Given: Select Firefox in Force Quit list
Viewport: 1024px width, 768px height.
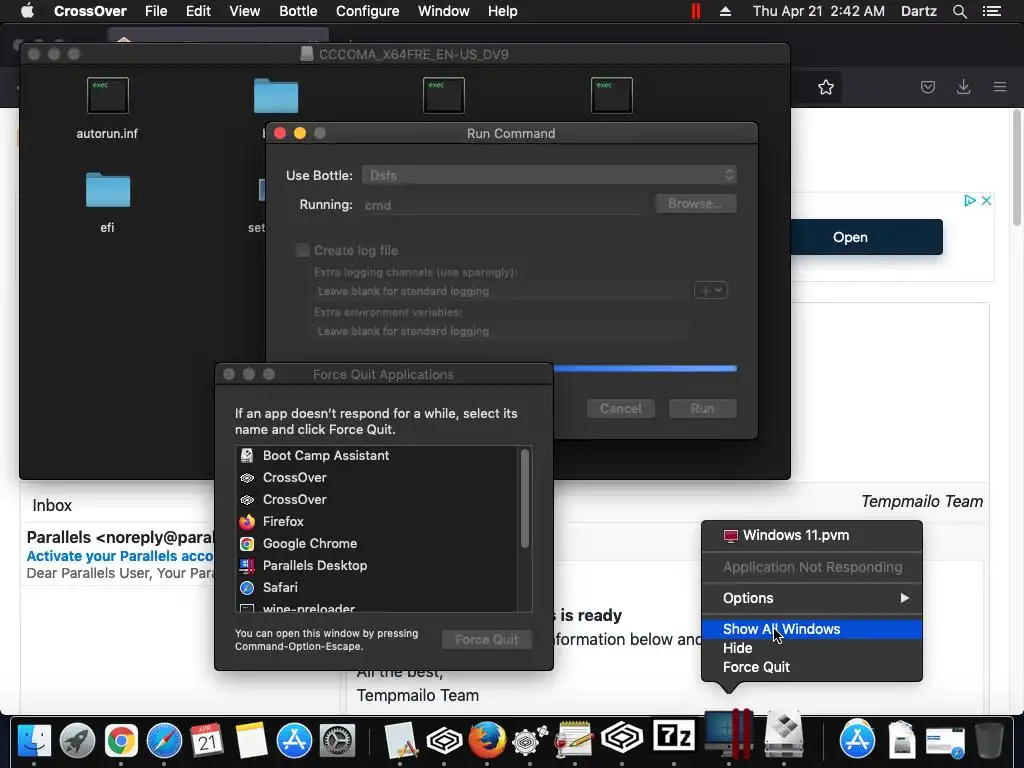Looking at the screenshot, I should coord(377,522).
